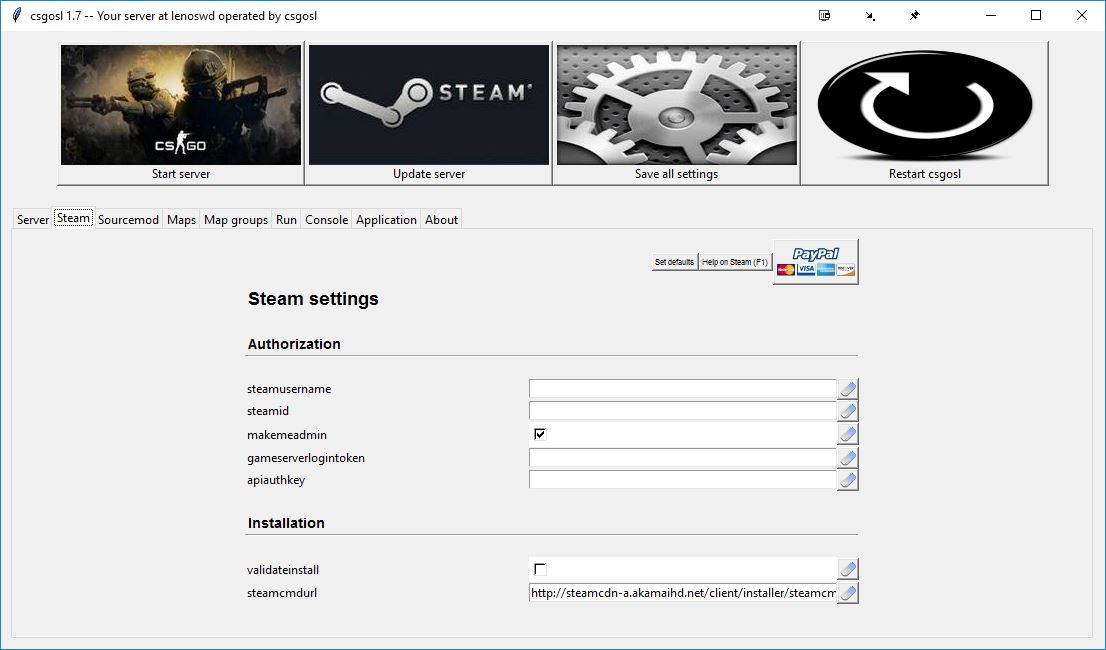This screenshot has height=650, width=1106.
Task: Click the edit icon next to steamid
Action: (848, 411)
